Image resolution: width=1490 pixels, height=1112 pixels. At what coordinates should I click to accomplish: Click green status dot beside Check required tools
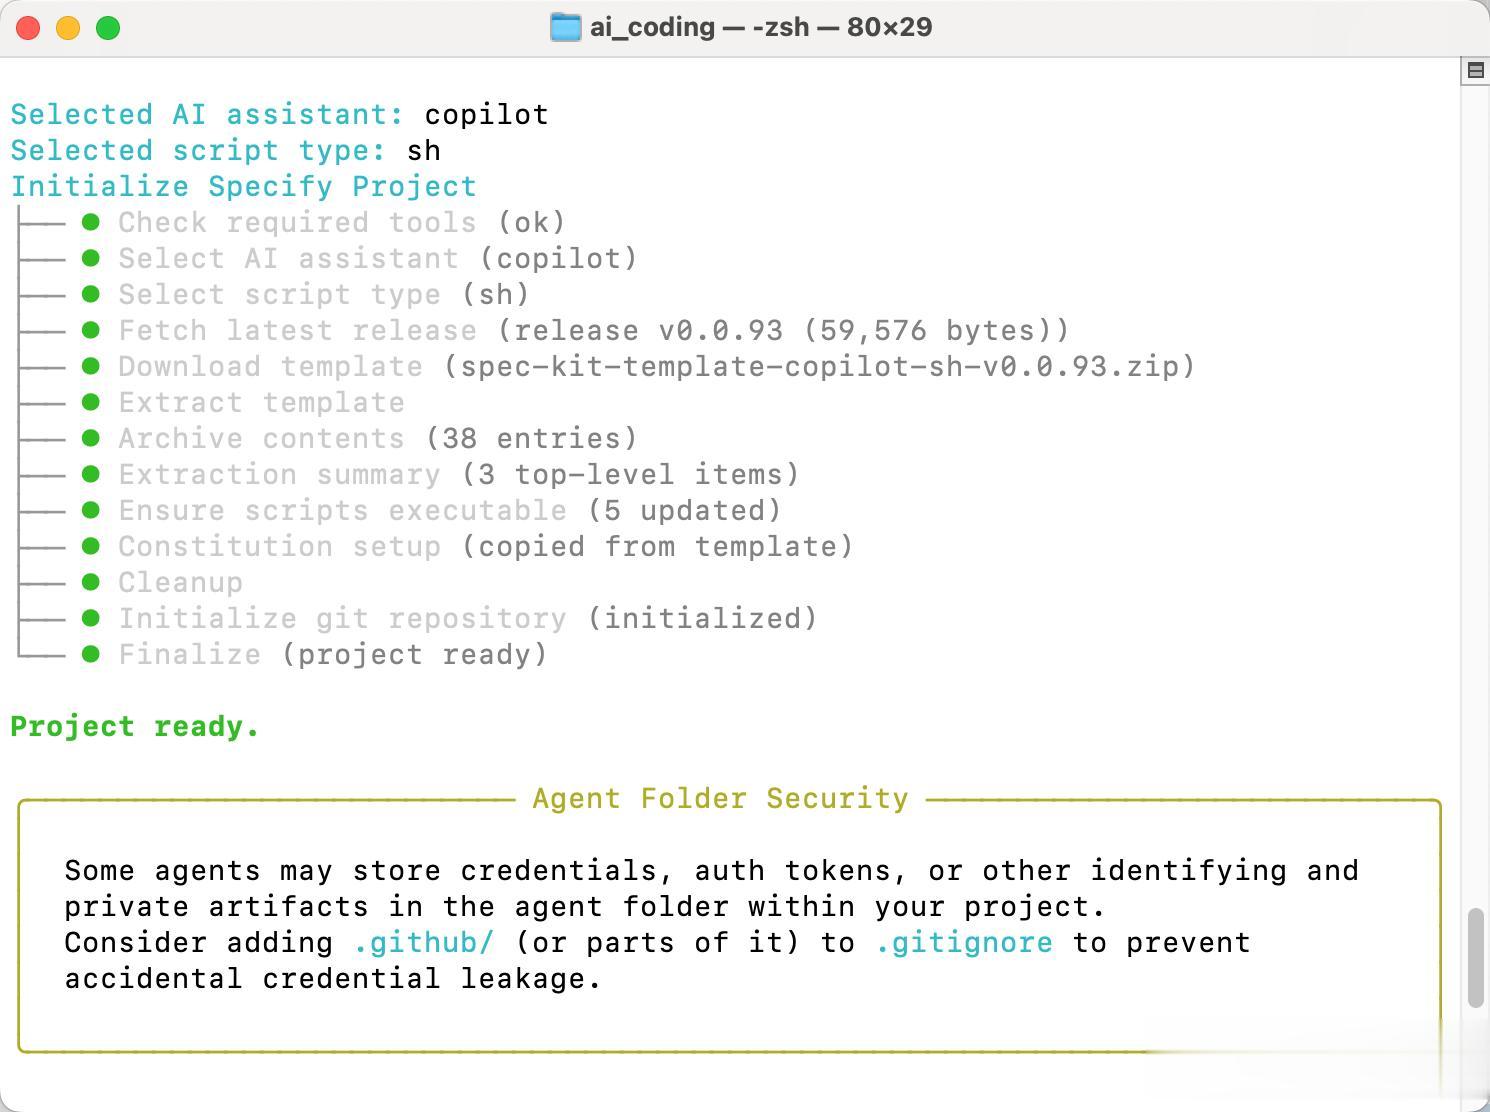click(x=91, y=222)
